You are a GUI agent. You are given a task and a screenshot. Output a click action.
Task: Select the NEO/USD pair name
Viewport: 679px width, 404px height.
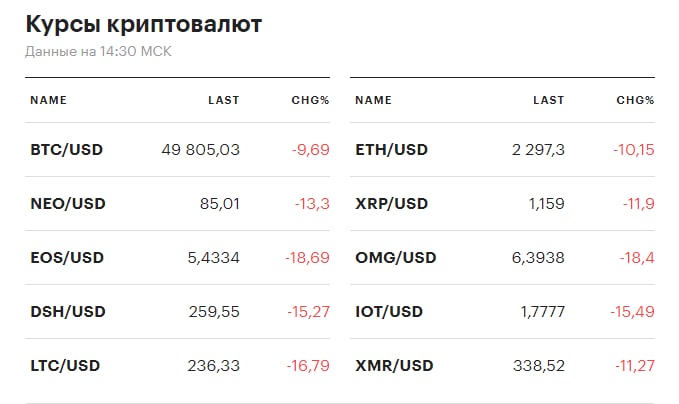[68, 204]
